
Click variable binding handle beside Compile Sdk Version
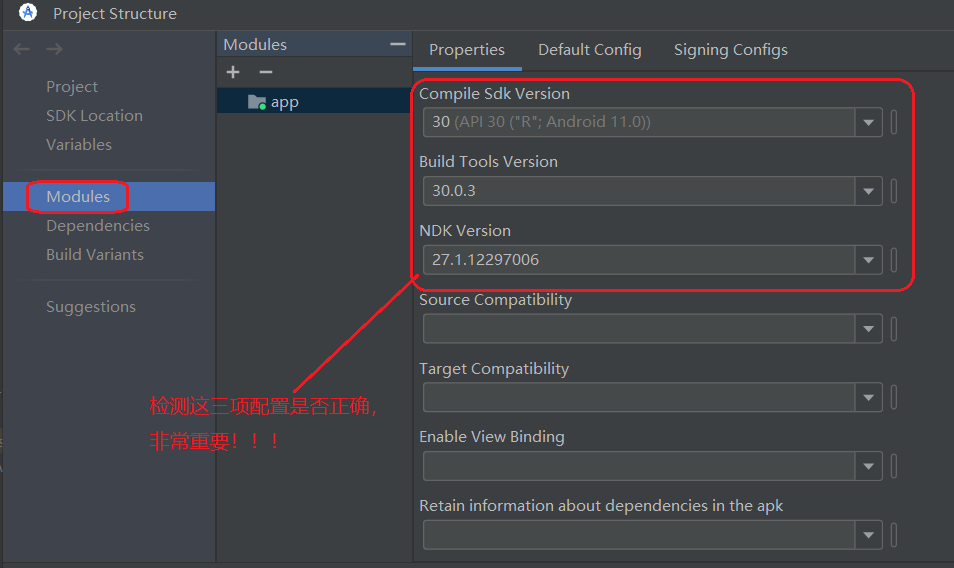[x=894, y=122]
